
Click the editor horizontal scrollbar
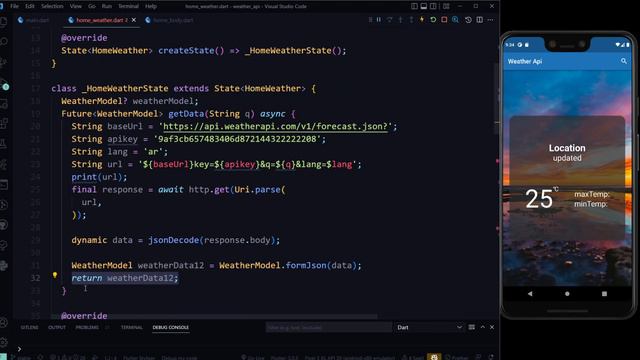tap(214, 316)
